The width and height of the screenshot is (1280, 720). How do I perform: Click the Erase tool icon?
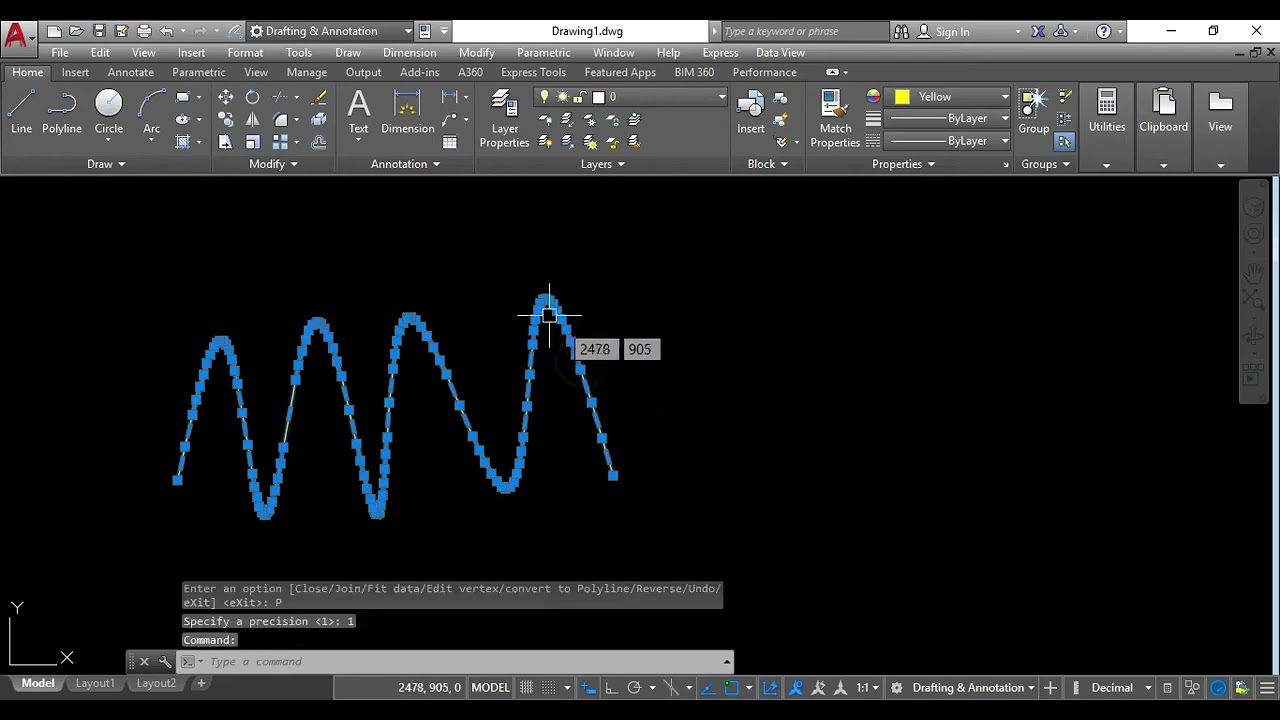pos(319,97)
